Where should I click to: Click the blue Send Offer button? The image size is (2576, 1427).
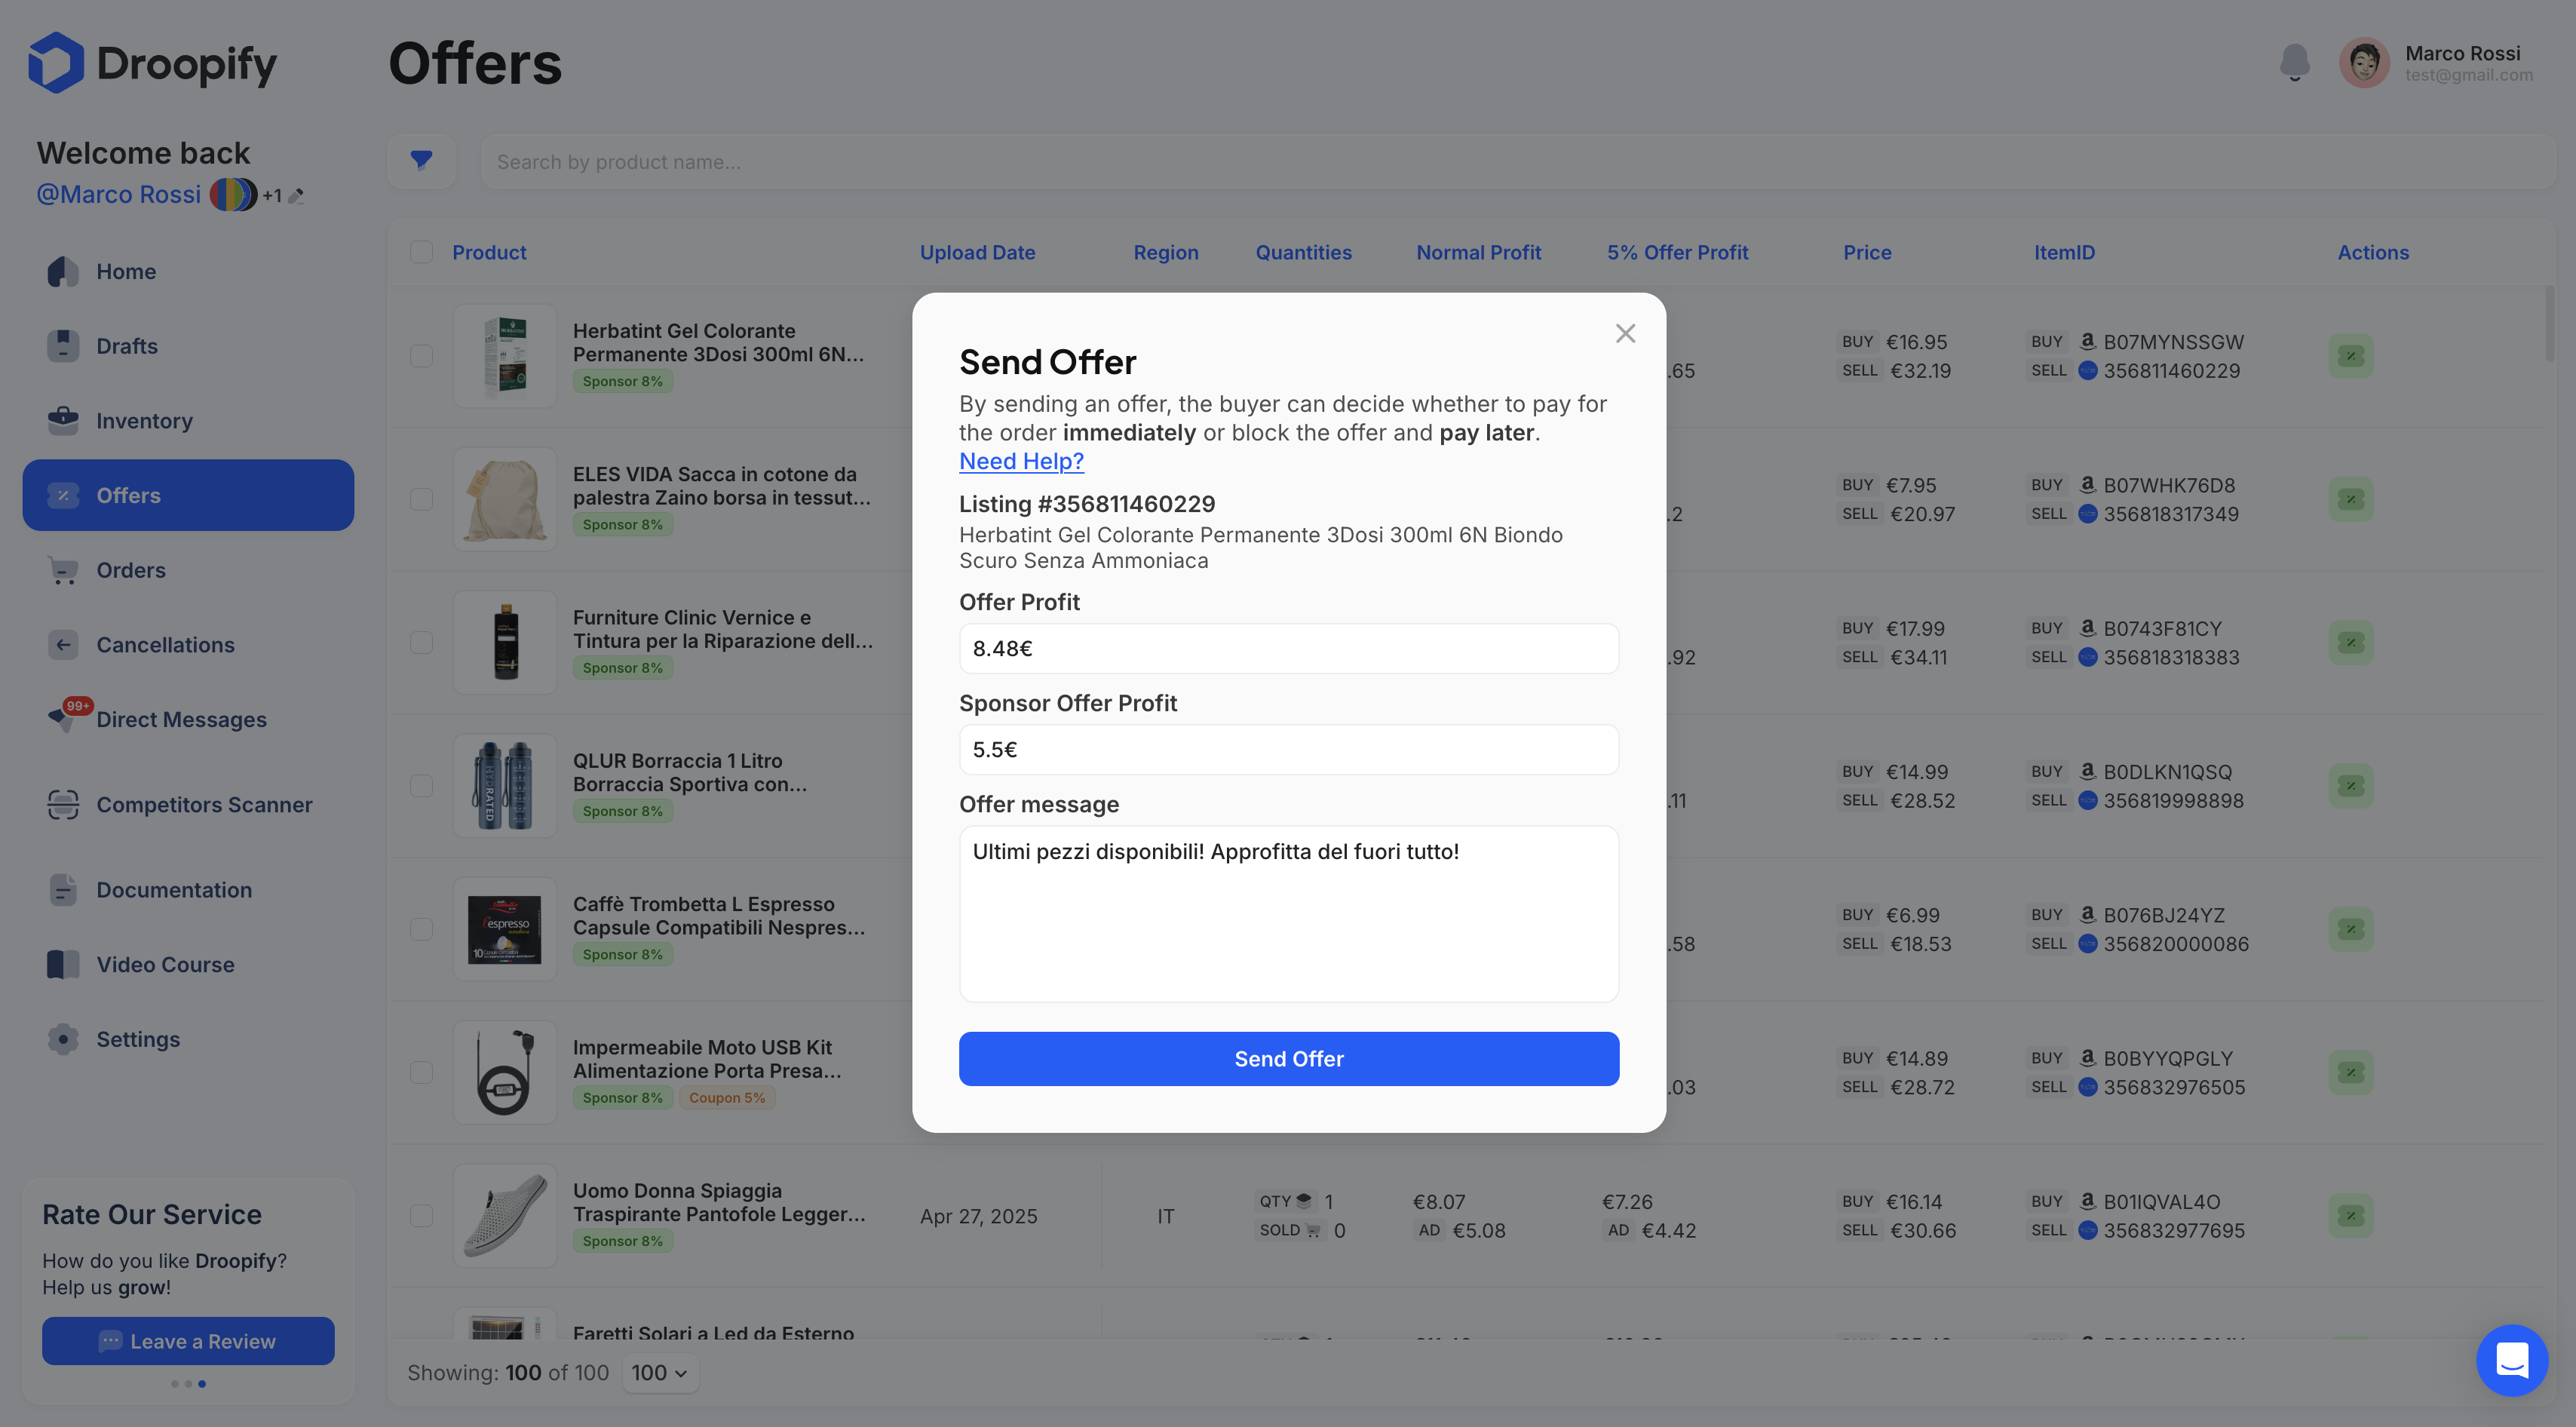coord(1288,1058)
